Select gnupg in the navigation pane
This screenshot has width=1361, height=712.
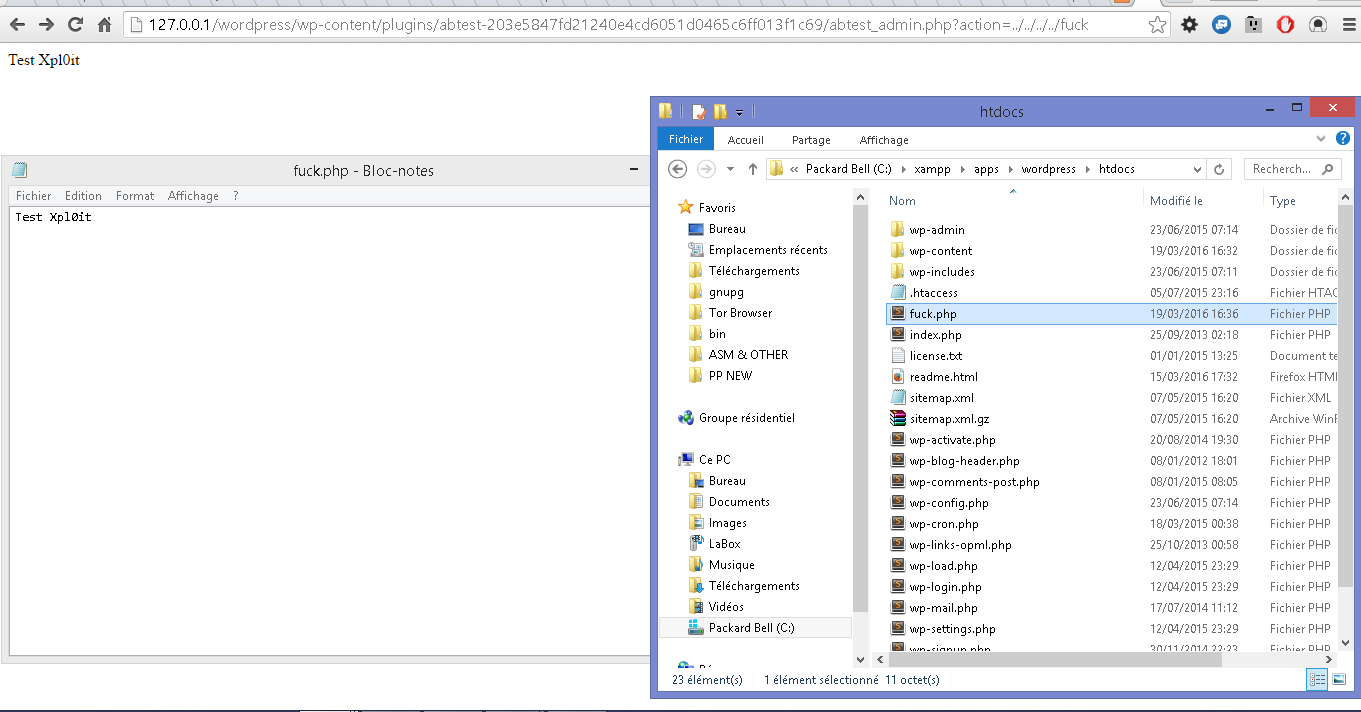[726, 292]
